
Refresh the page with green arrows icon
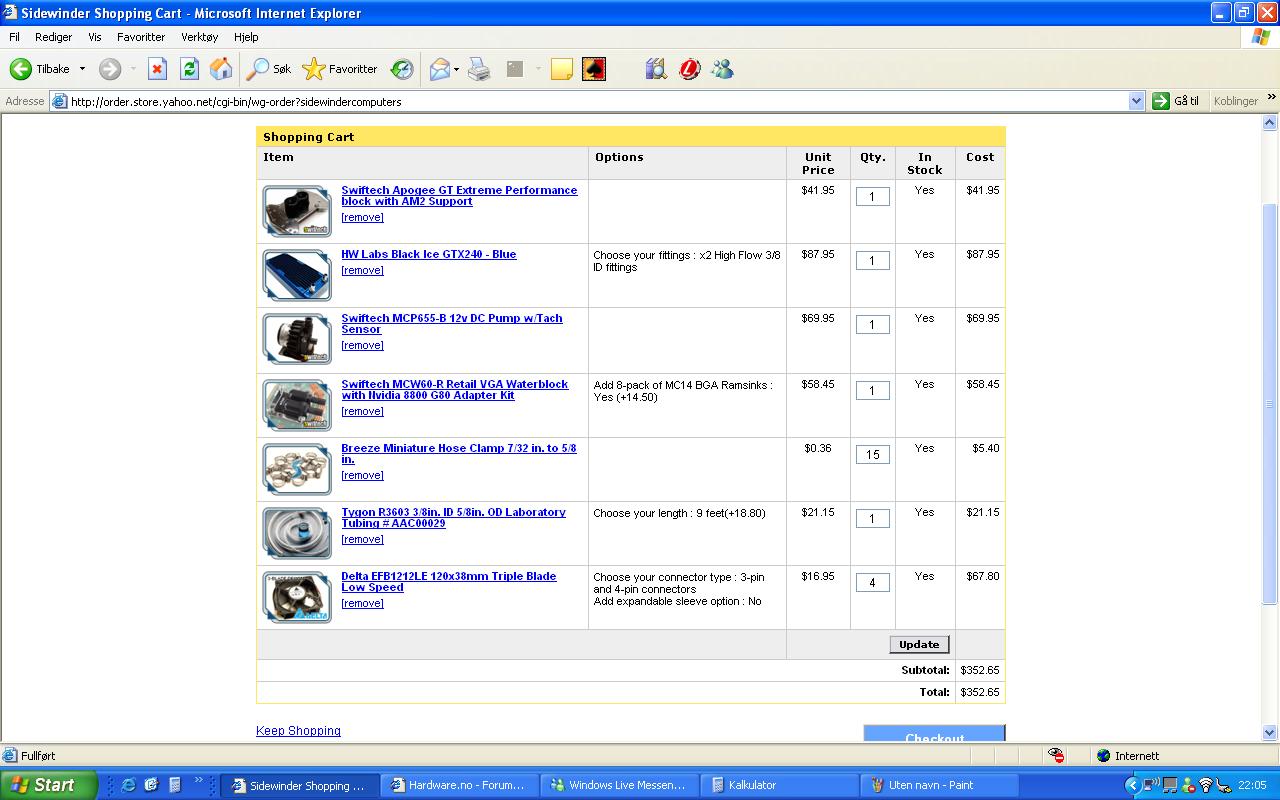pyautogui.click(x=189, y=69)
